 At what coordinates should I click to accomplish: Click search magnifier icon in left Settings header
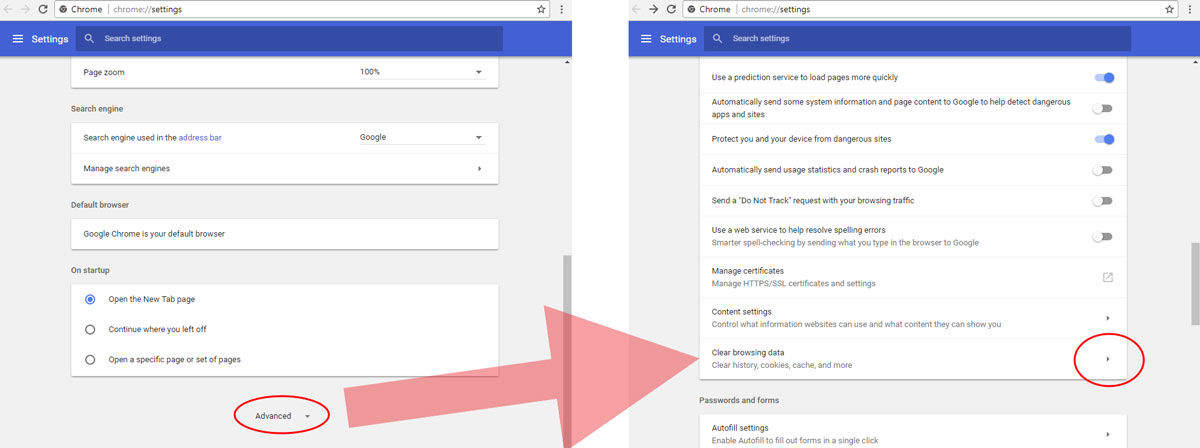[x=89, y=38]
